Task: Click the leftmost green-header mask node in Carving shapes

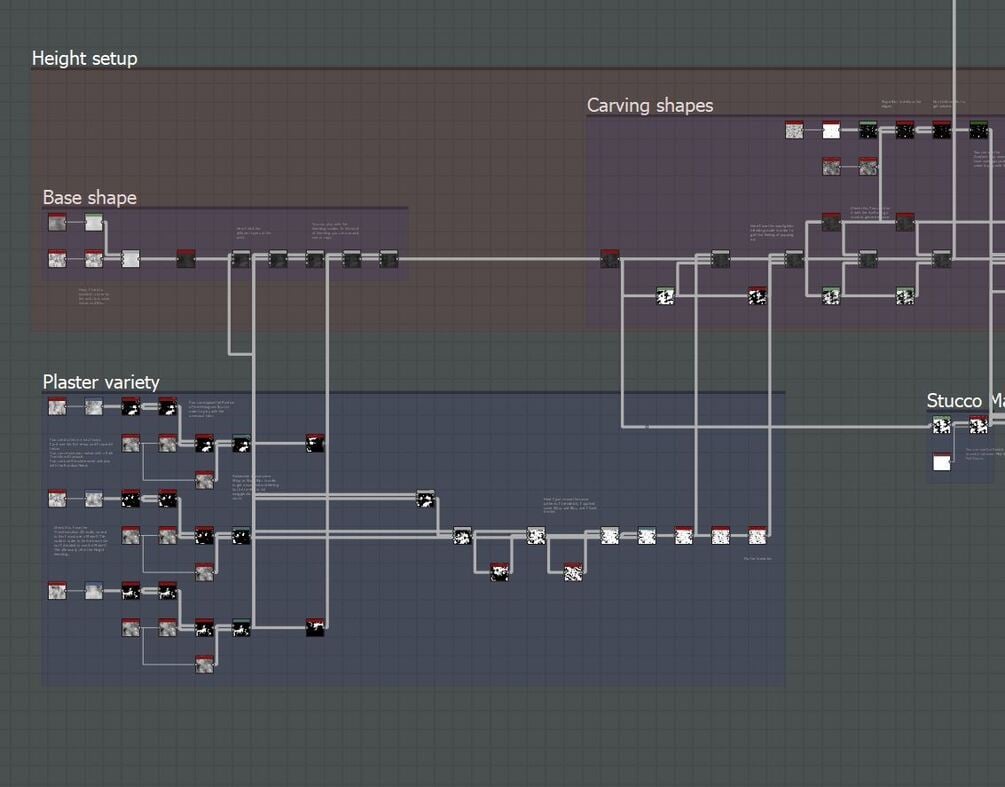Action: coord(665,295)
